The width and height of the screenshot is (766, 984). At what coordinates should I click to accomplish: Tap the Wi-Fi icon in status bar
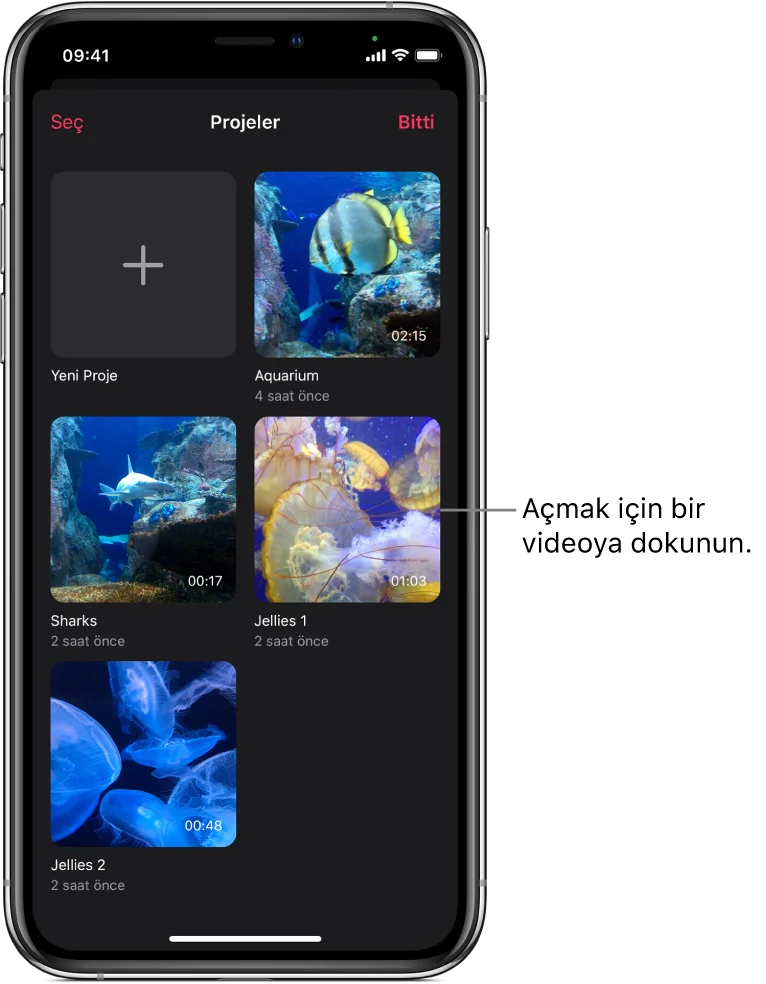(400, 55)
